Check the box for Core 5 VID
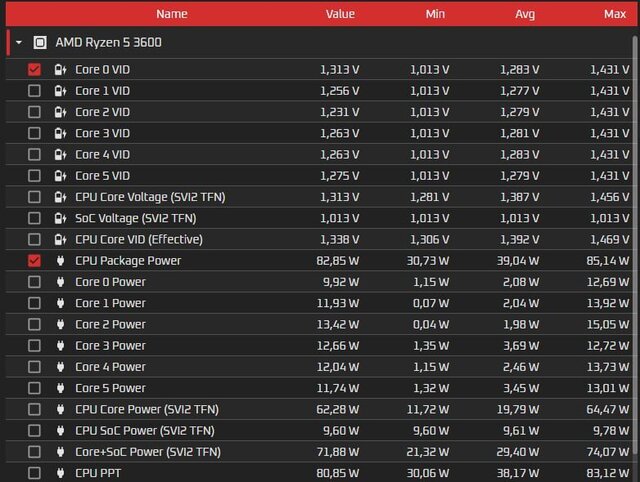This screenshot has width=640, height=482. (x=35, y=176)
